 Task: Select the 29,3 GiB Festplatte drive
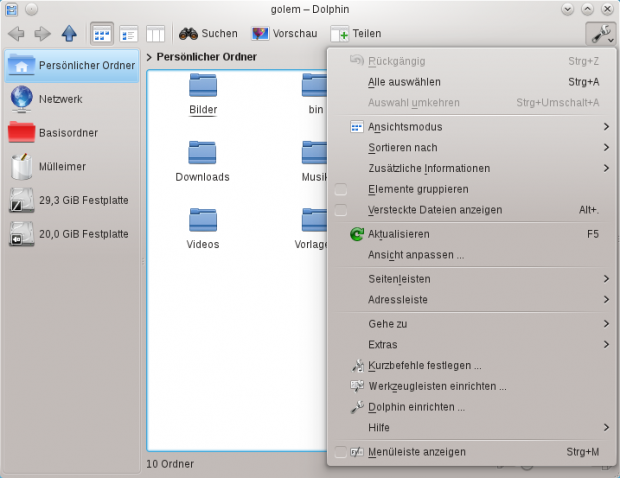[x=70, y=201]
